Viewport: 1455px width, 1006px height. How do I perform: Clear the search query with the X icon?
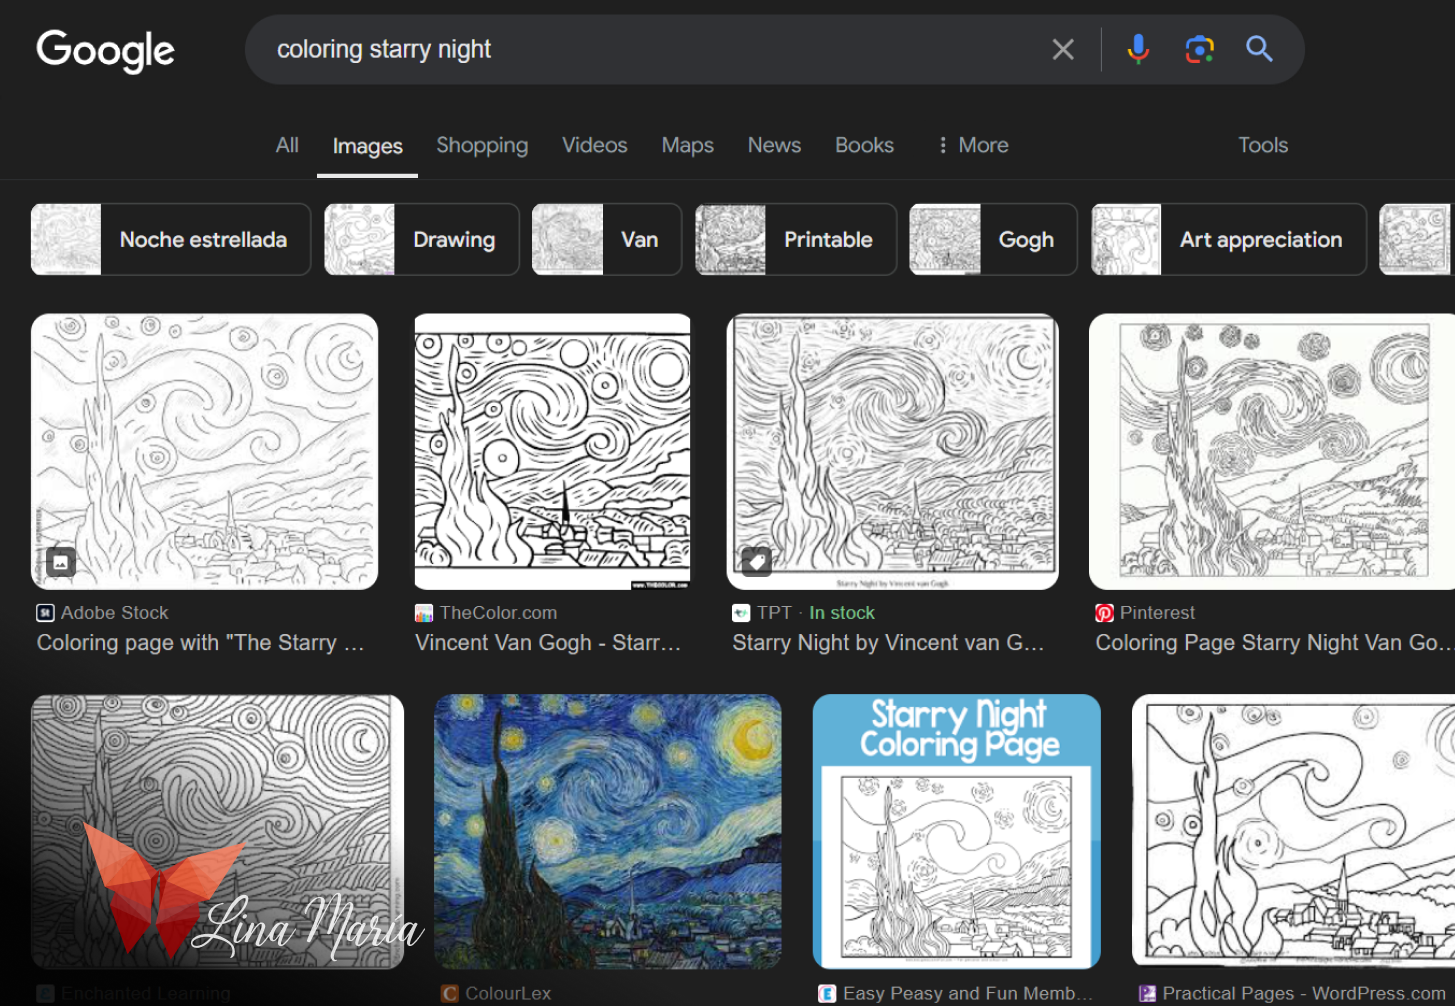[1063, 49]
